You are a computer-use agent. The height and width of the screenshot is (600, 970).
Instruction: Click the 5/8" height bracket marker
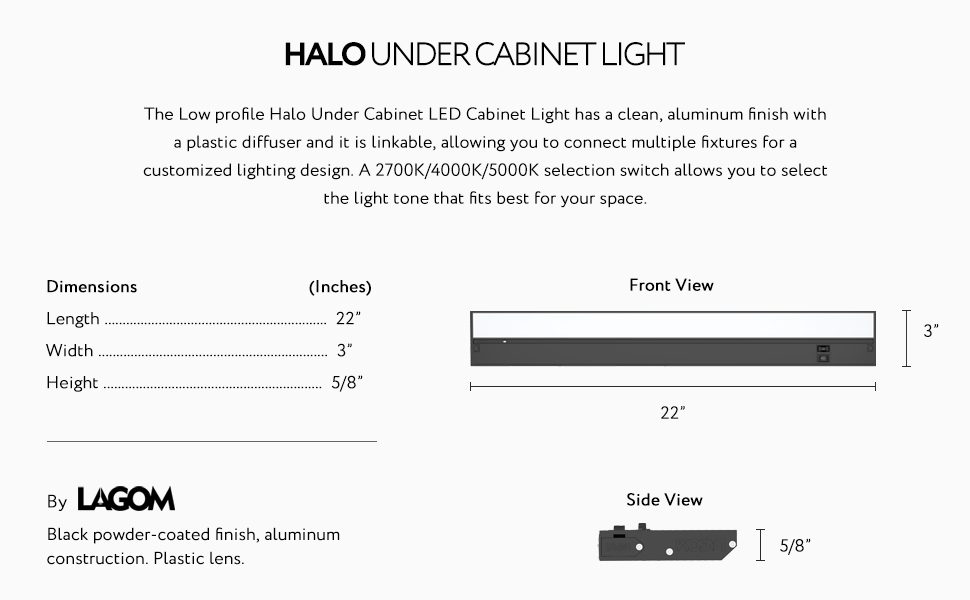pyautogui.click(x=762, y=545)
